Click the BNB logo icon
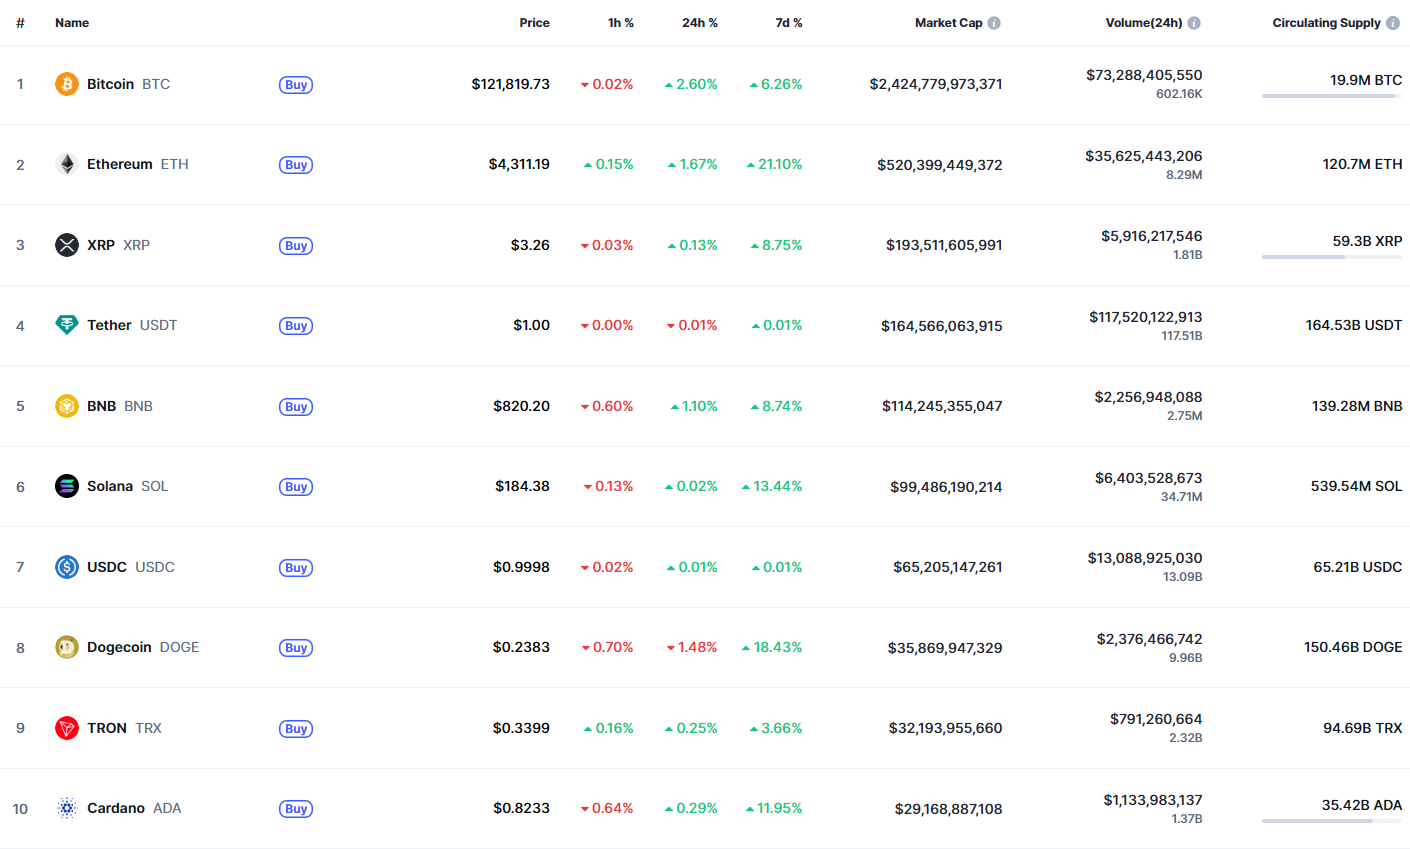The height and width of the screenshot is (849, 1410). [x=67, y=406]
